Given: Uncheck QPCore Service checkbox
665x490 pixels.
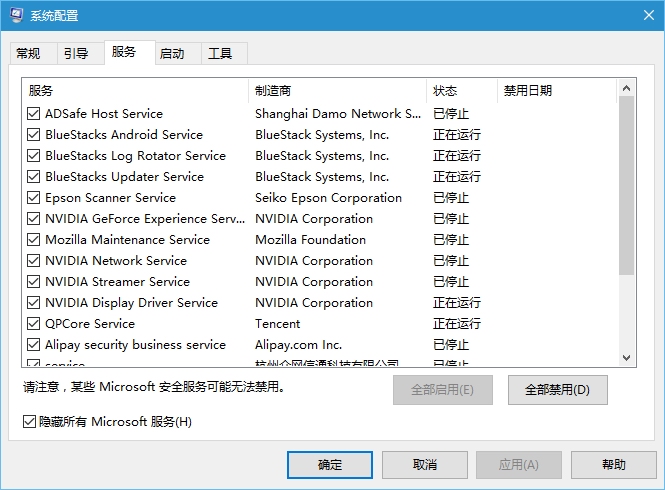Looking at the screenshot, I should click(x=34, y=324).
